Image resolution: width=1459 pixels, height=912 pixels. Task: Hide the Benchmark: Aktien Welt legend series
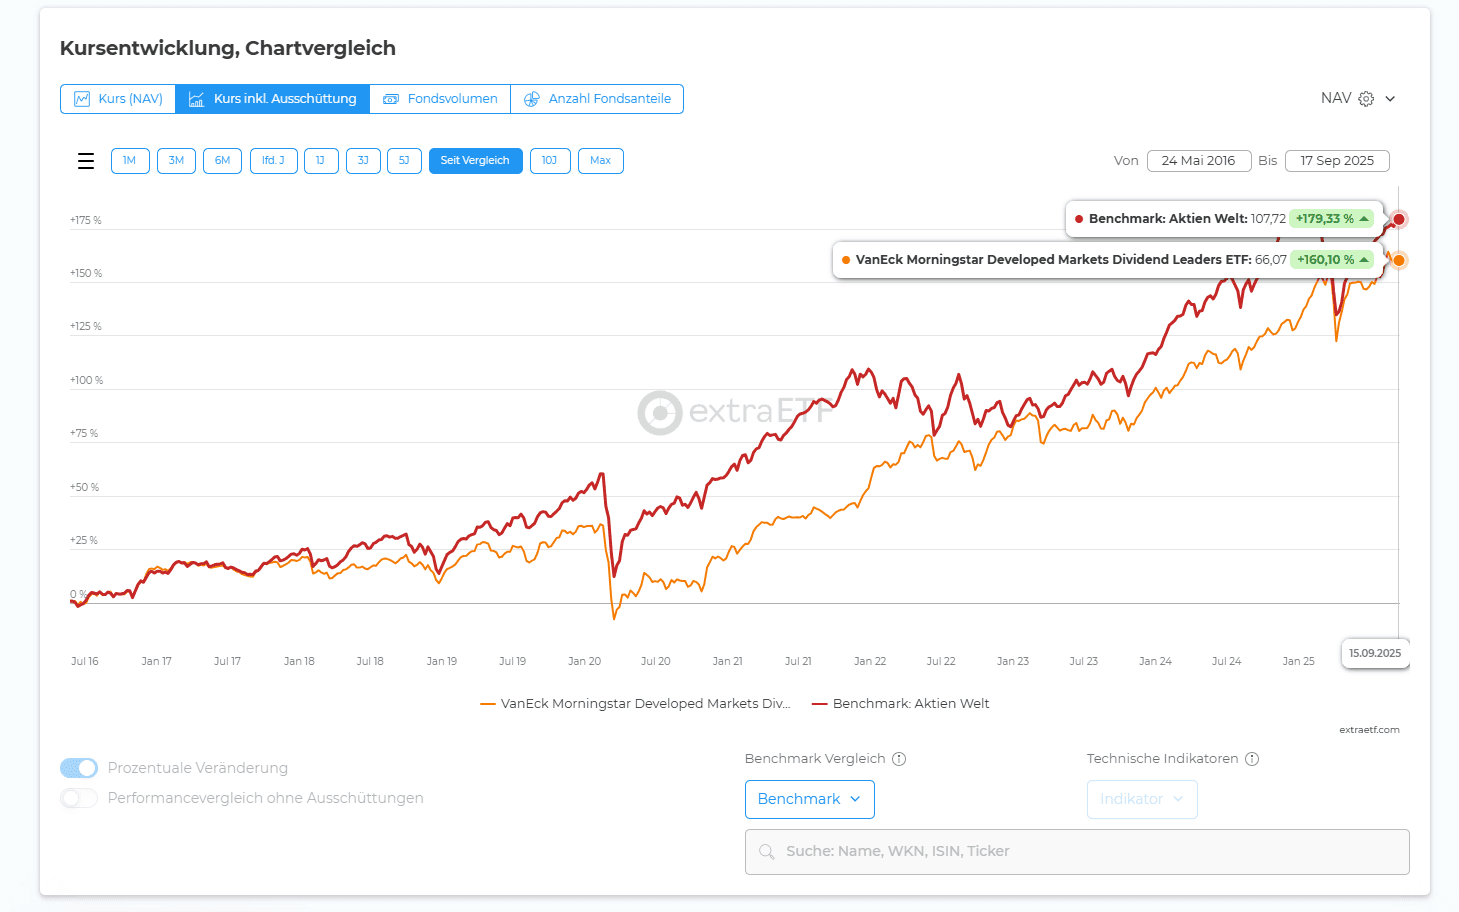[x=900, y=704]
